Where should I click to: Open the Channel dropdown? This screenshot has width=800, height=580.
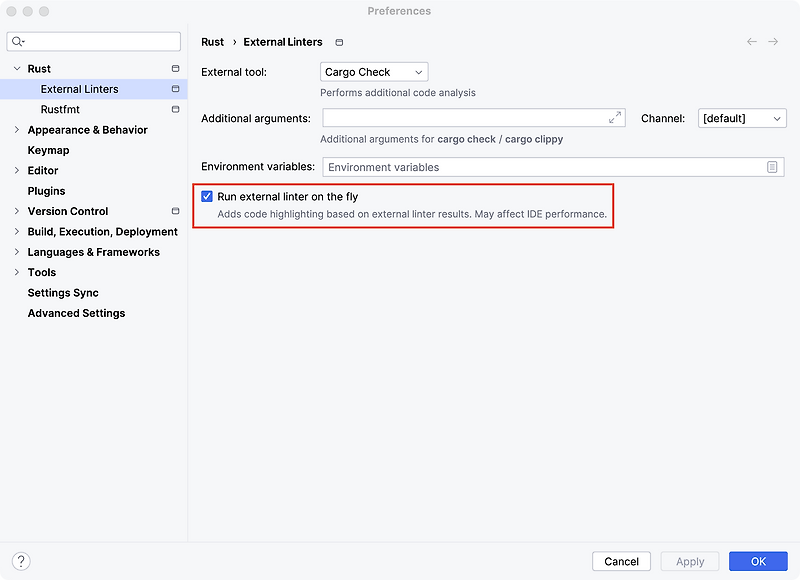coord(741,118)
